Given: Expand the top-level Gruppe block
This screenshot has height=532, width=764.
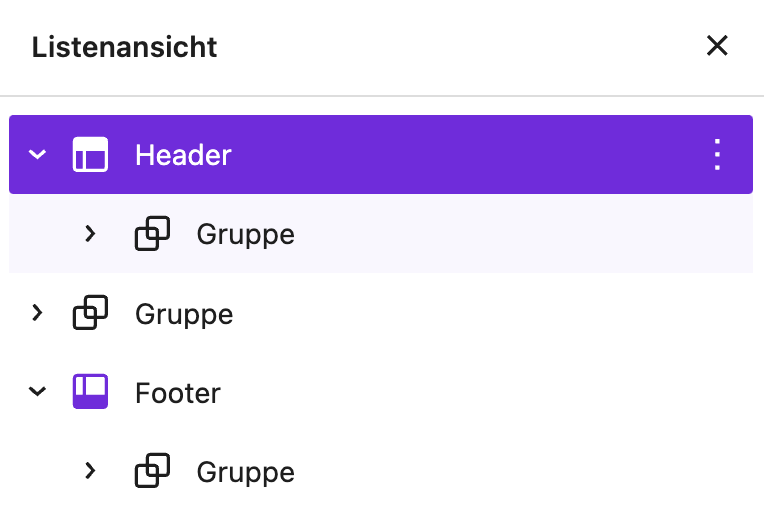Looking at the screenshot, I should click(x=38, y=314).
